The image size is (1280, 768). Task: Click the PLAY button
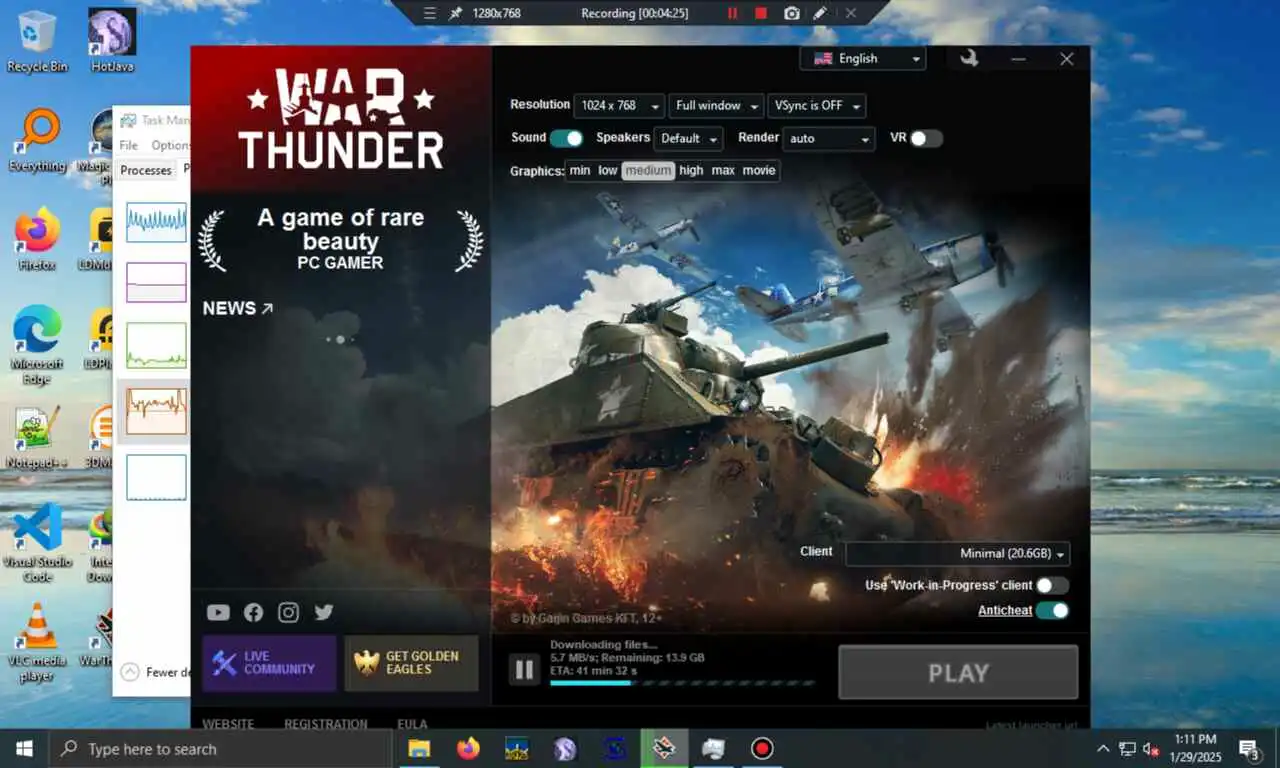[958, 672]
